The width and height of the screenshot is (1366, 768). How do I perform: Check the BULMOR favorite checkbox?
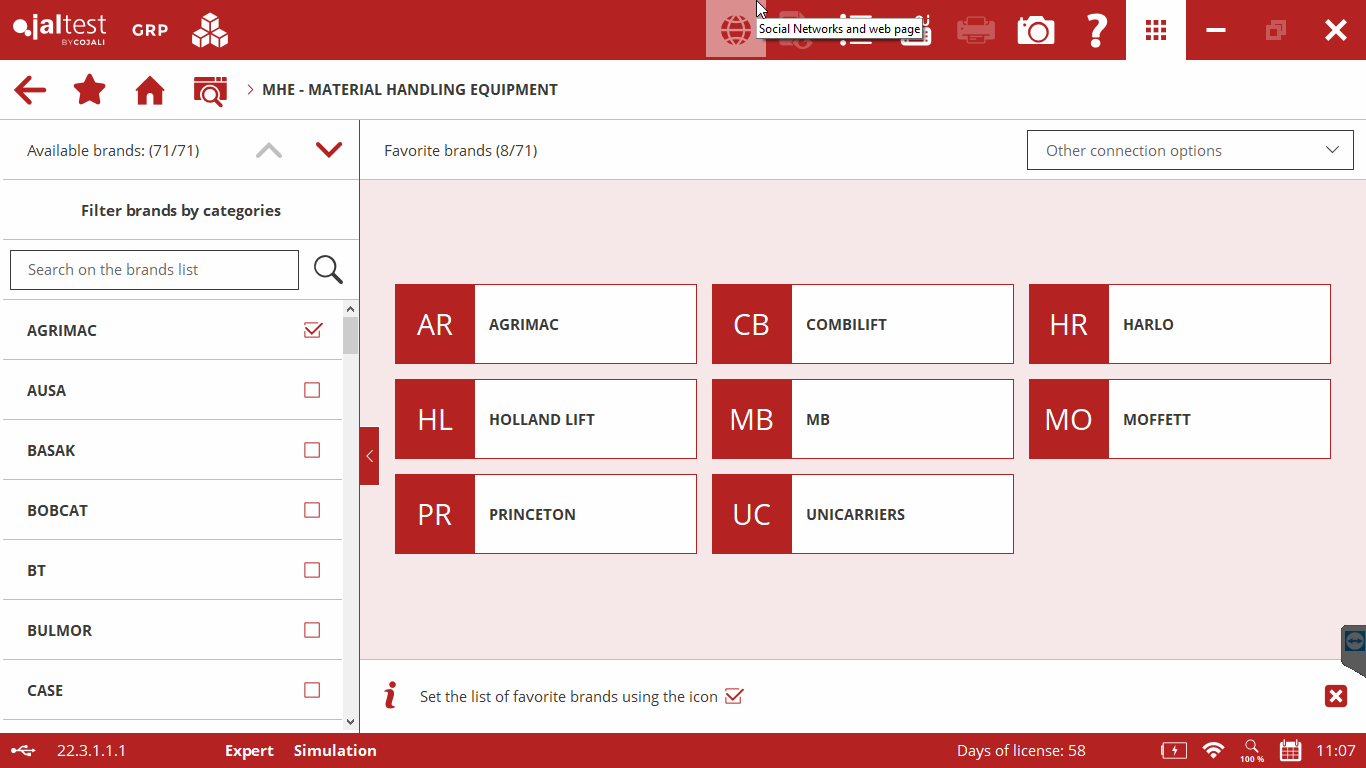[312, 630]
